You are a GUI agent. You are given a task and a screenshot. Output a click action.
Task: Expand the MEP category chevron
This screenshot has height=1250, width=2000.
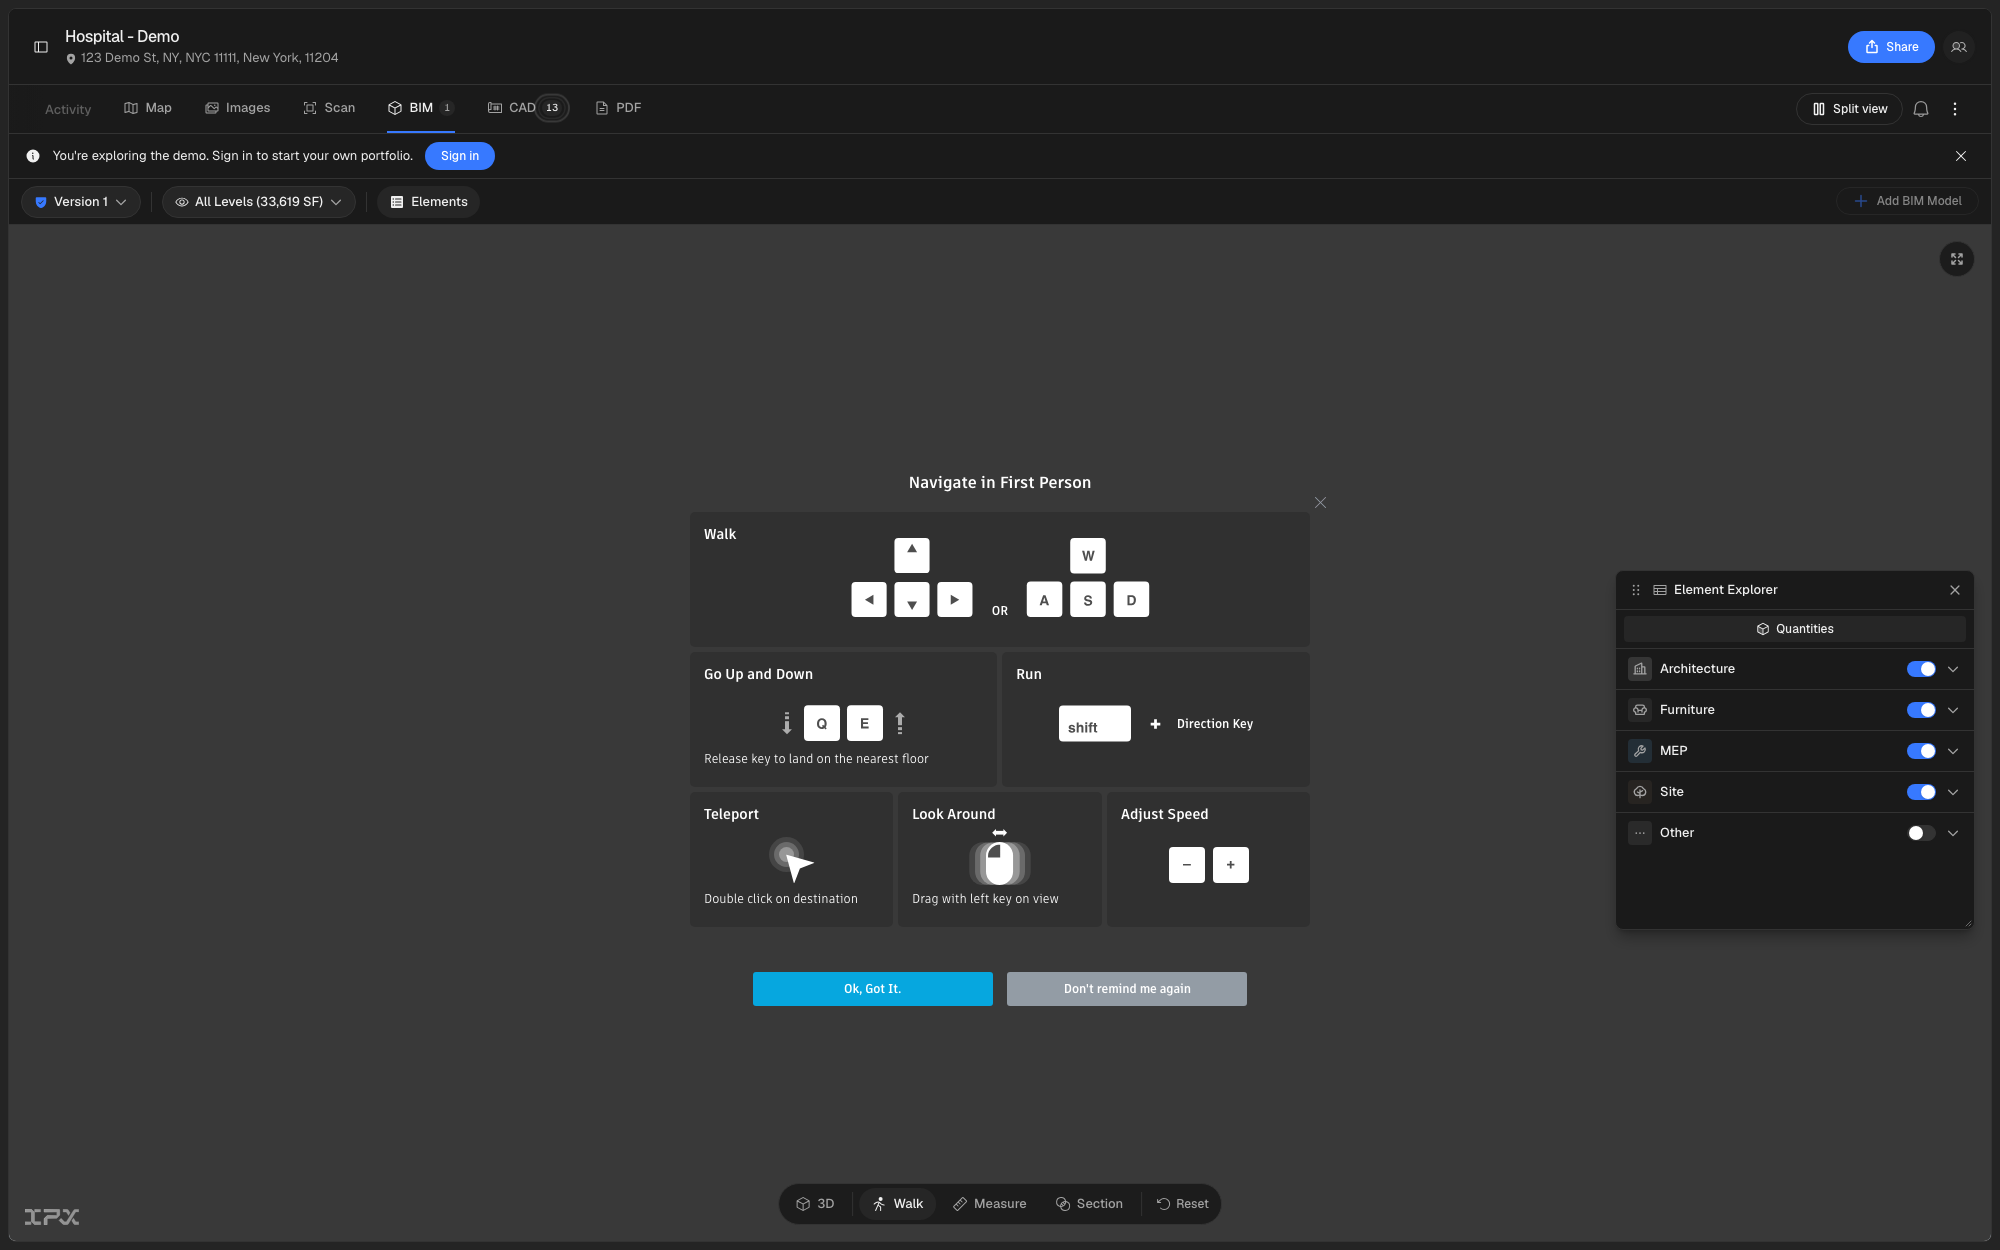coord(1952,751)
